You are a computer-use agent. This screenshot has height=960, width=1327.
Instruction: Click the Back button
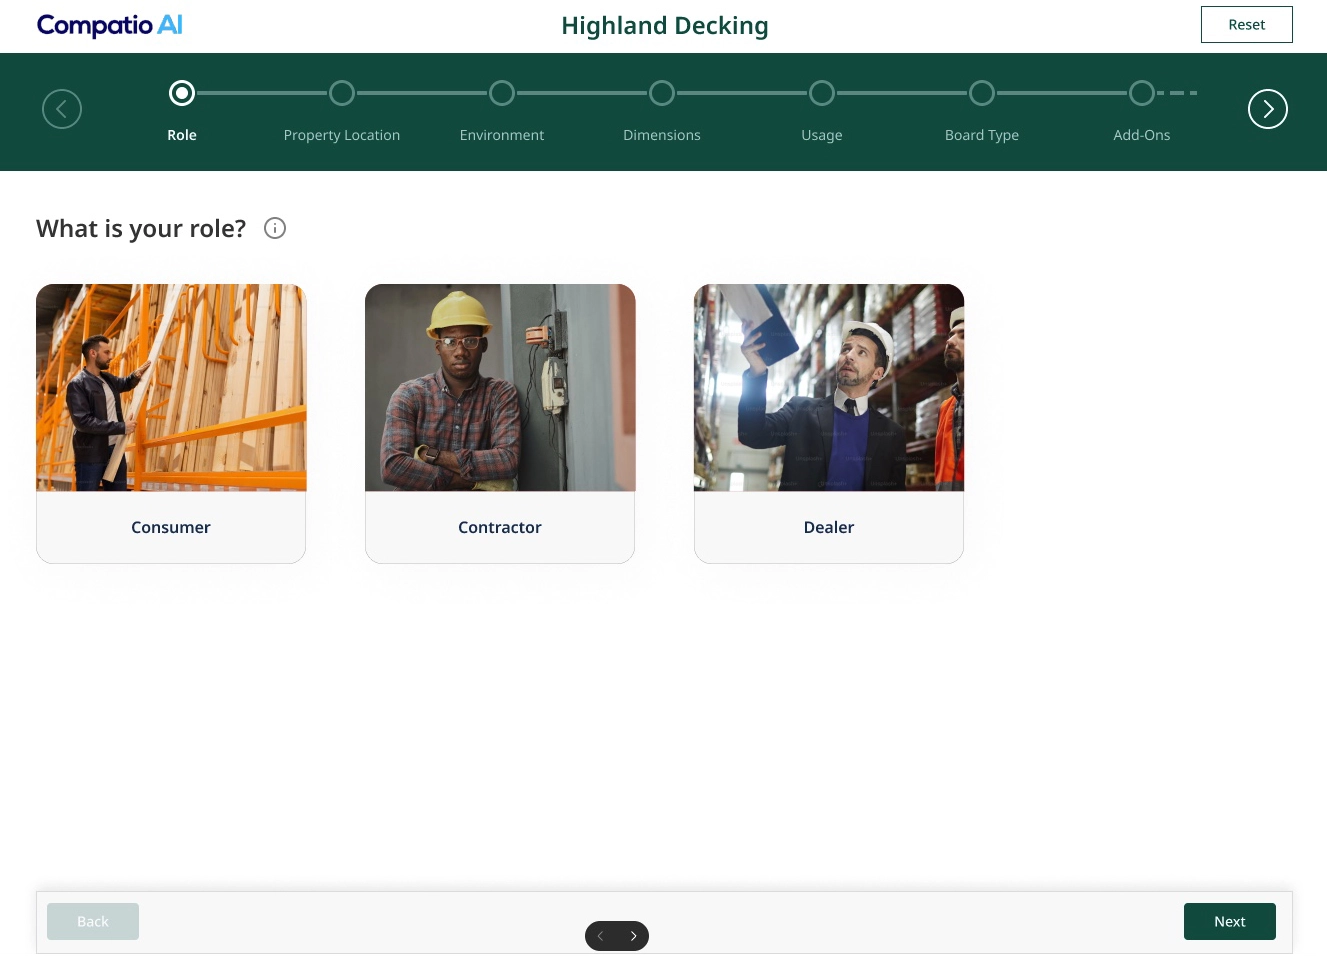coord(93,921)
